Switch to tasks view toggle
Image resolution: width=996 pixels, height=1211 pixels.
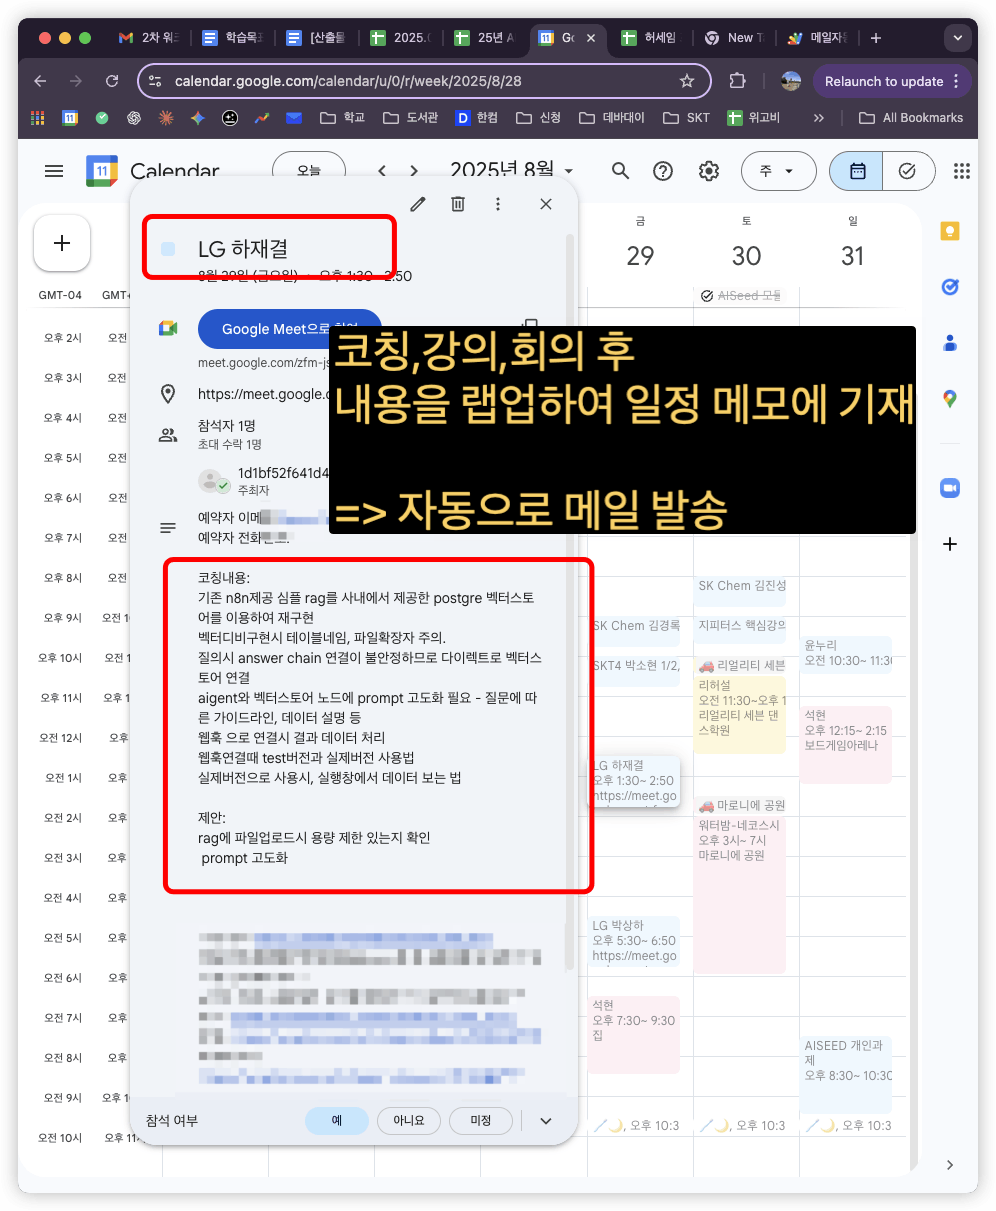tap(908, 171)
